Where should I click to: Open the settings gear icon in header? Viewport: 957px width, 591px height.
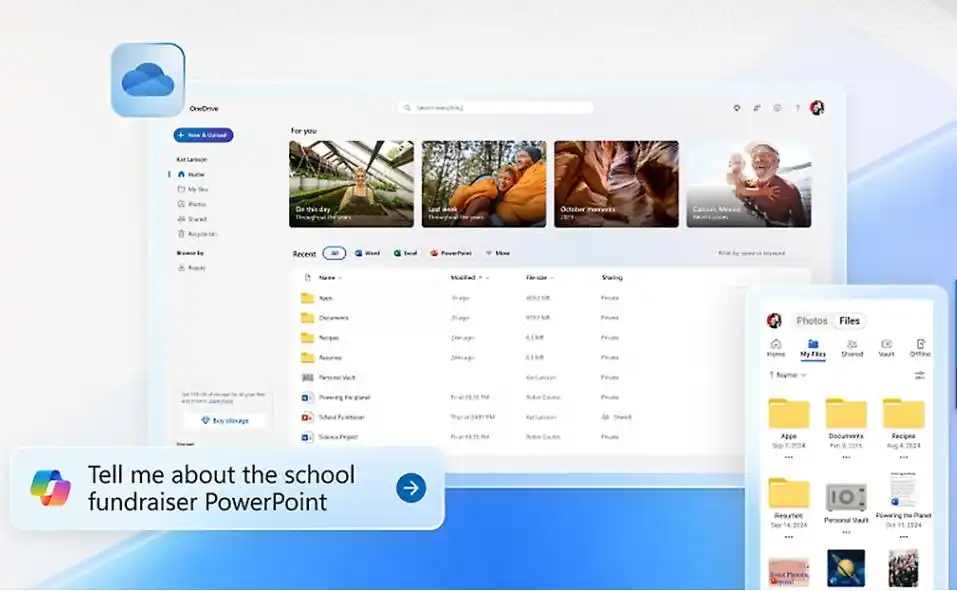pyautogui.click(x=777, y=108)
